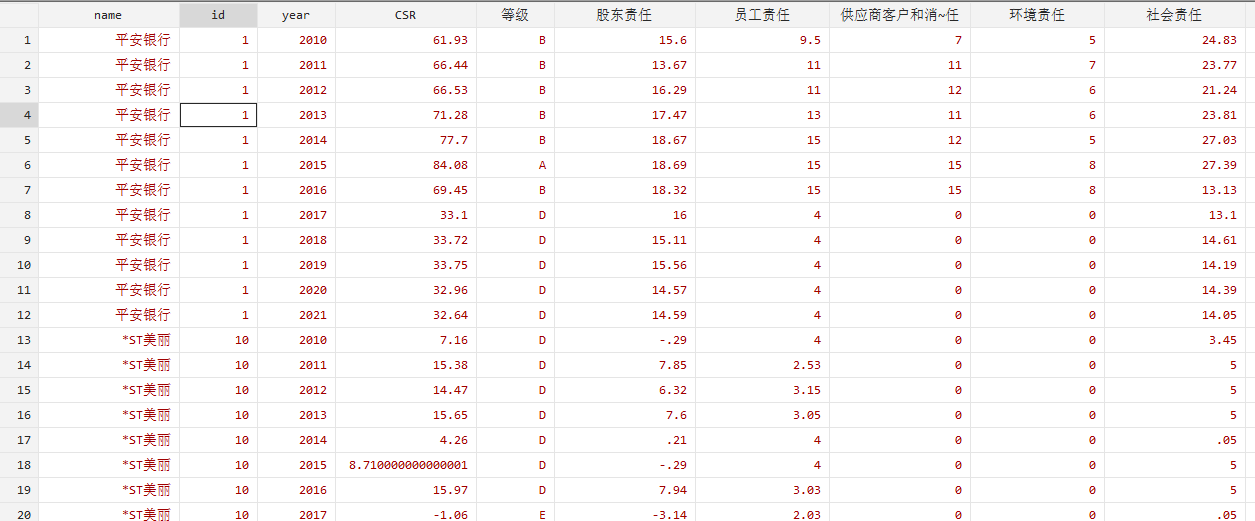Select row number 7 header
This screenshot has width=1255, height=521.
pyautogui.click(x=19, y=190)
